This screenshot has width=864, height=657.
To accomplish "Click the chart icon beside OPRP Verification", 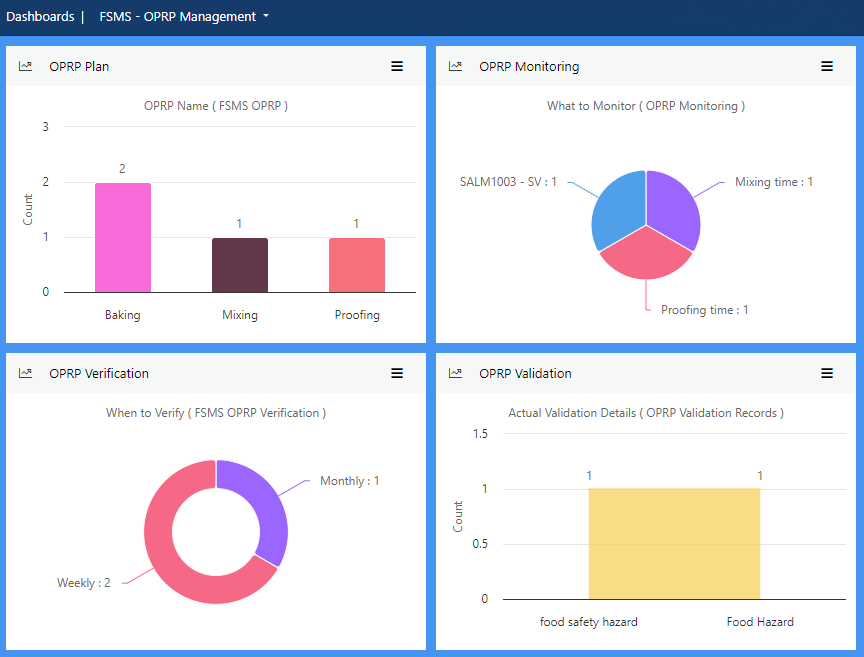I will tap(25, 373).
